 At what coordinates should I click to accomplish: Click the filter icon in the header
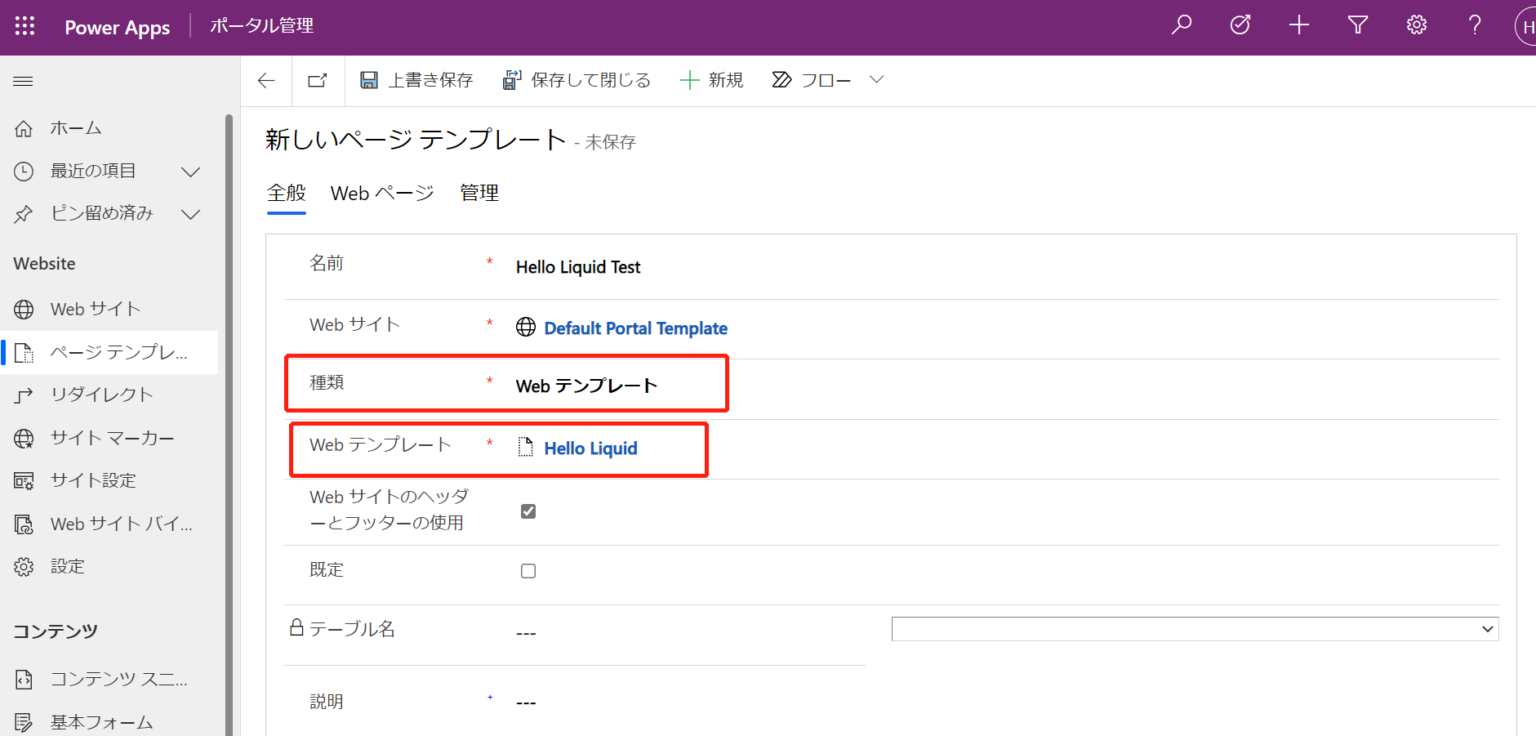click(1357, 24)
